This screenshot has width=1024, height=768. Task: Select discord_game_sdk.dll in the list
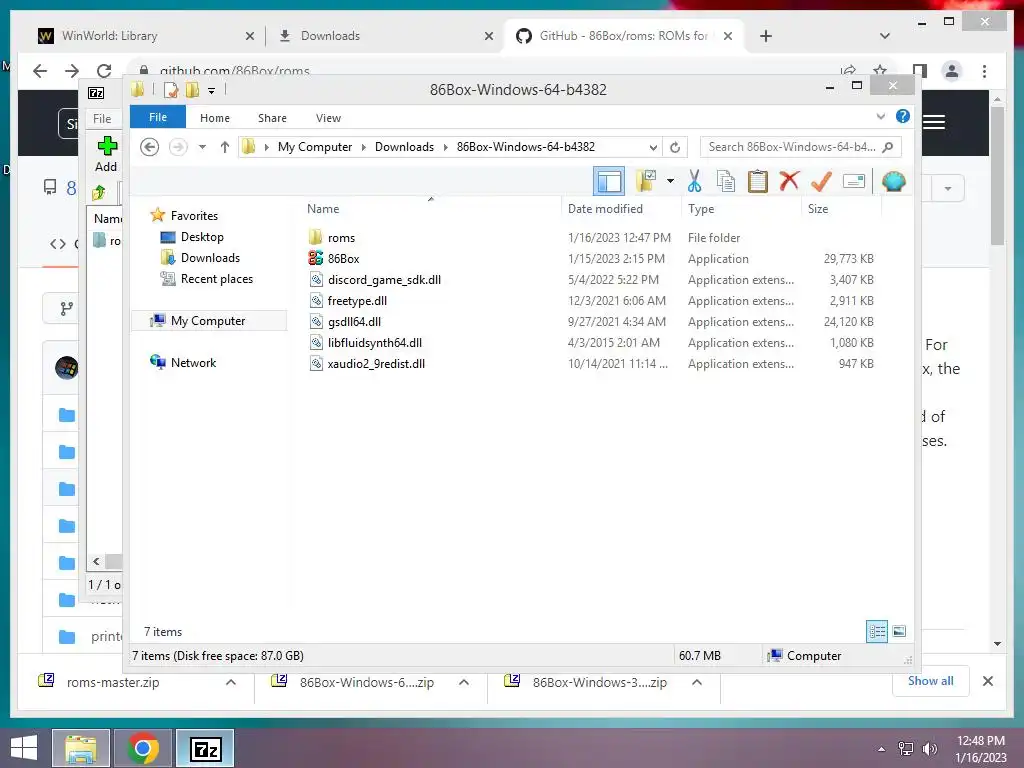(384, 280)
